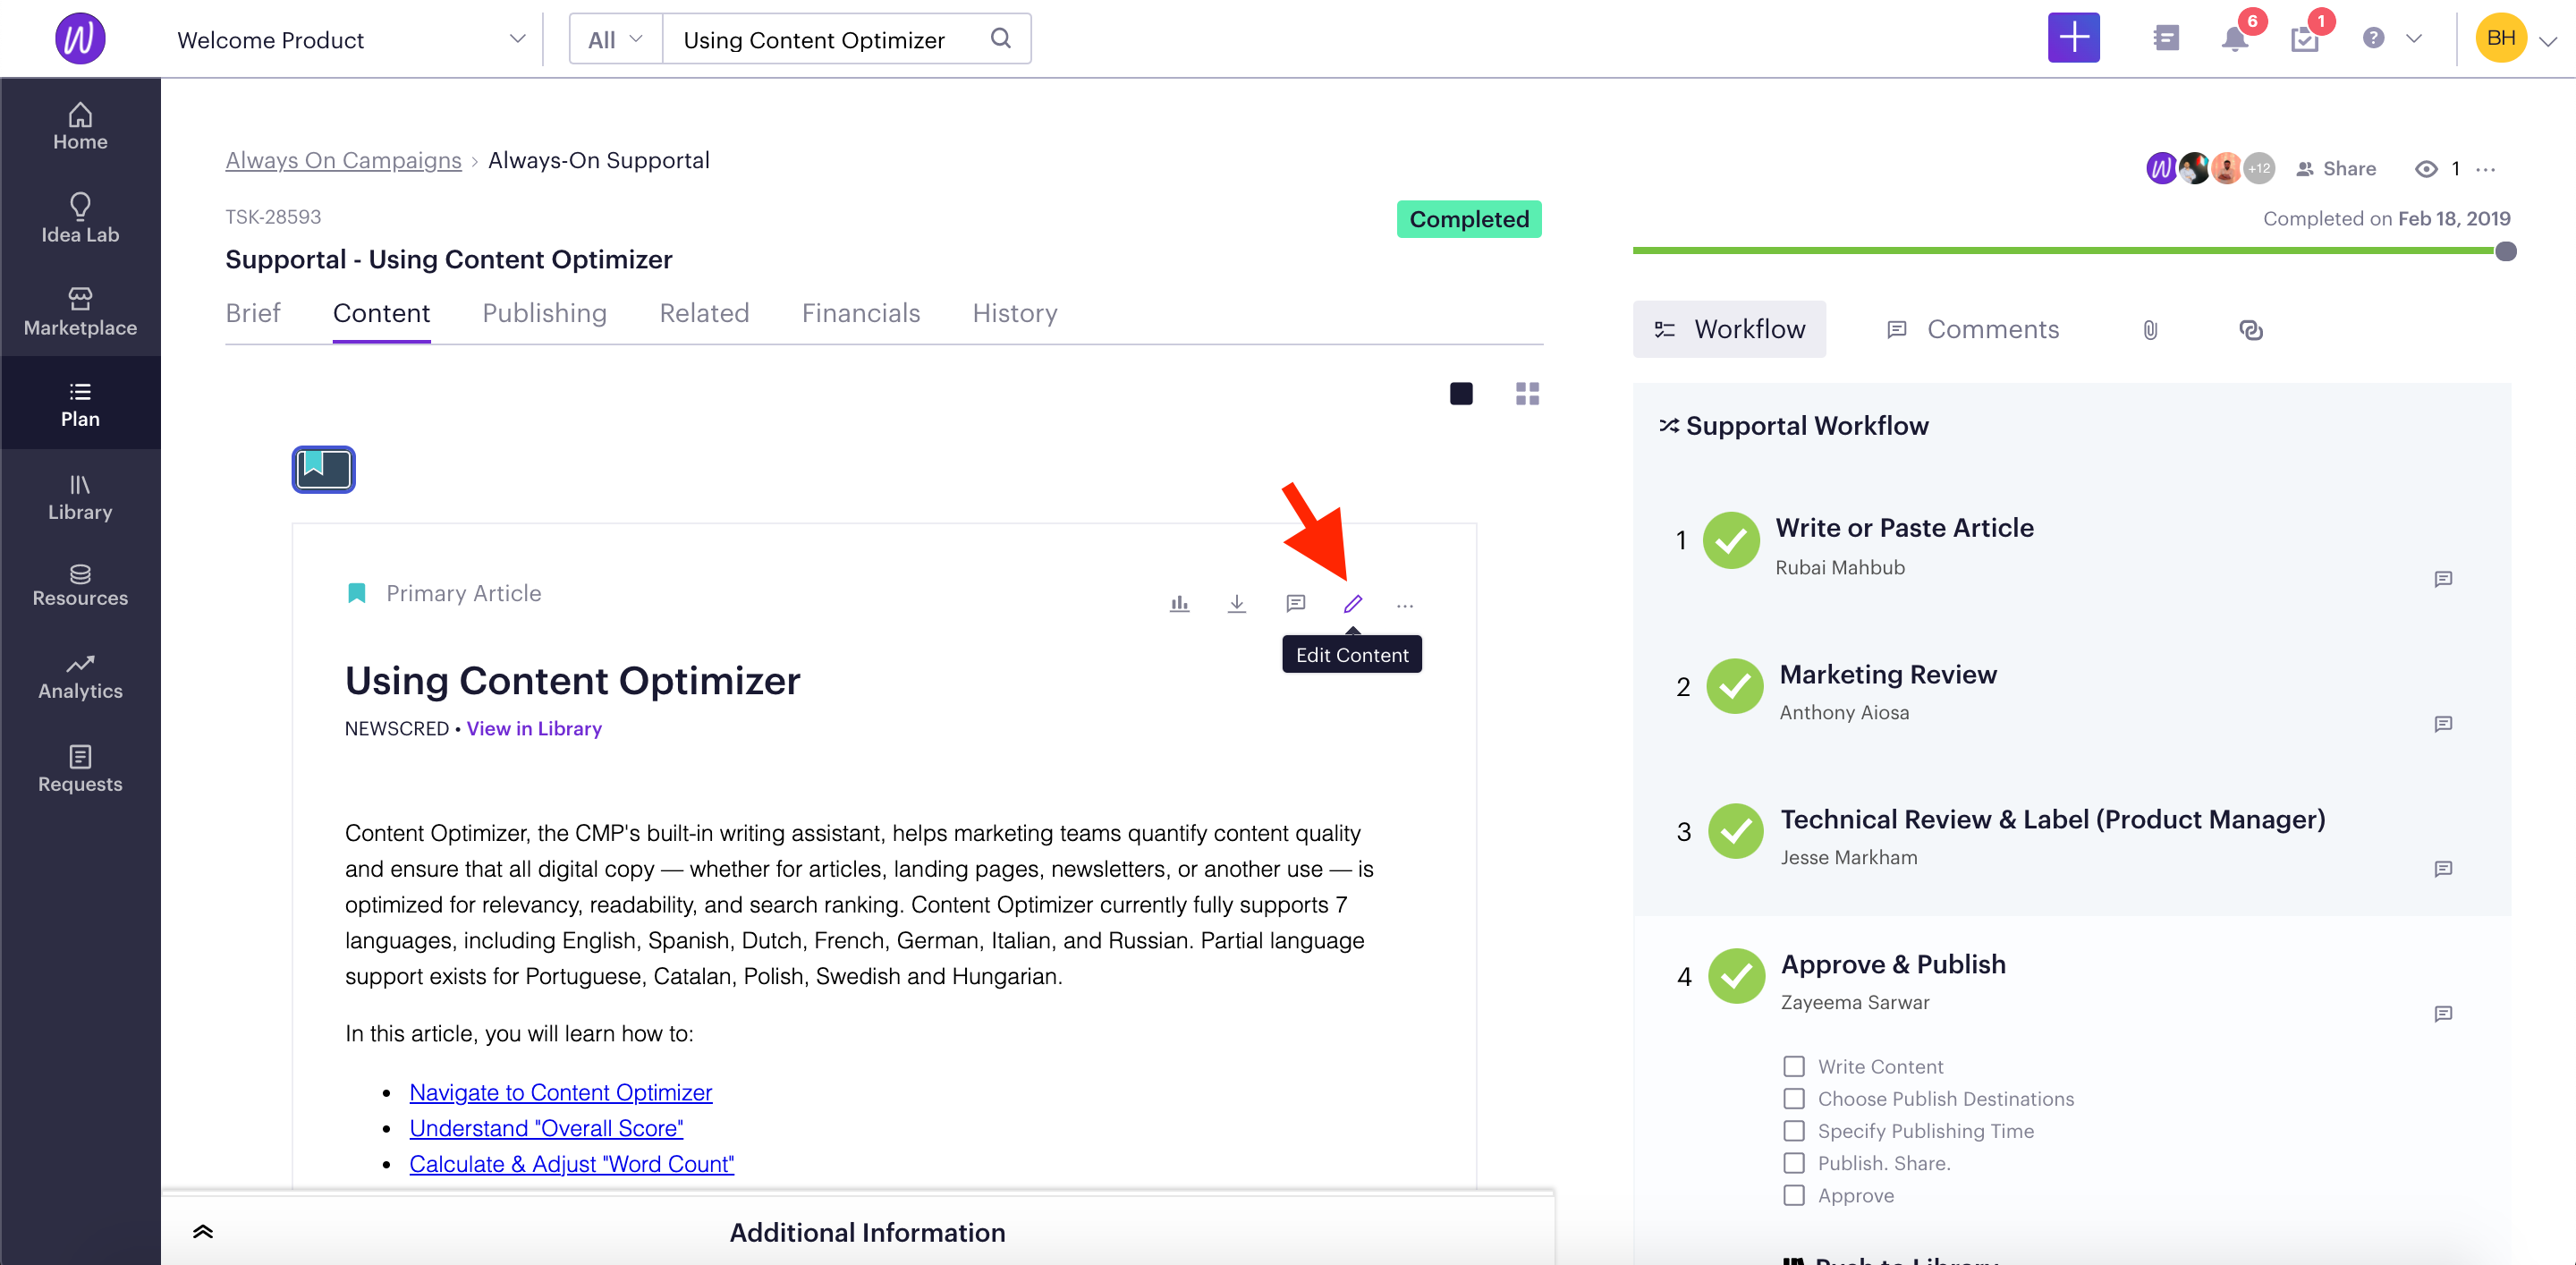Toggle Approve & Publish step checkmark

[x=1735, y=975]
